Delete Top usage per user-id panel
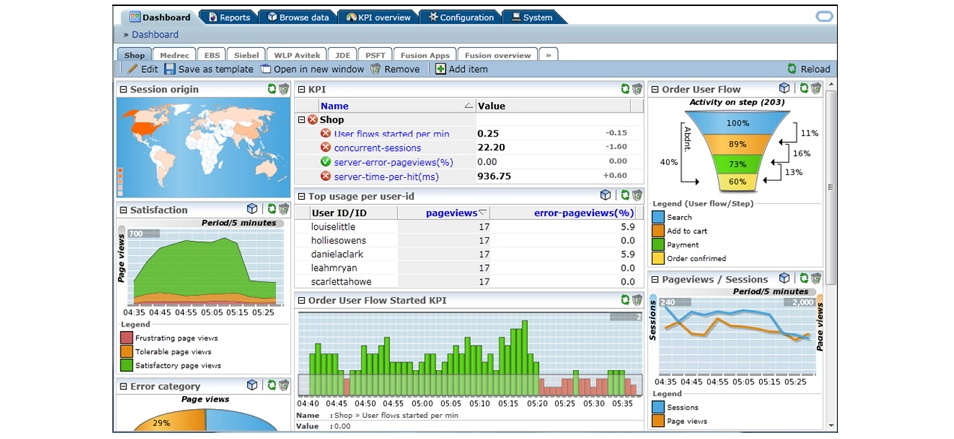Image resolution: width=954 pixels, height=439 pixels. (x=636, y=195)
